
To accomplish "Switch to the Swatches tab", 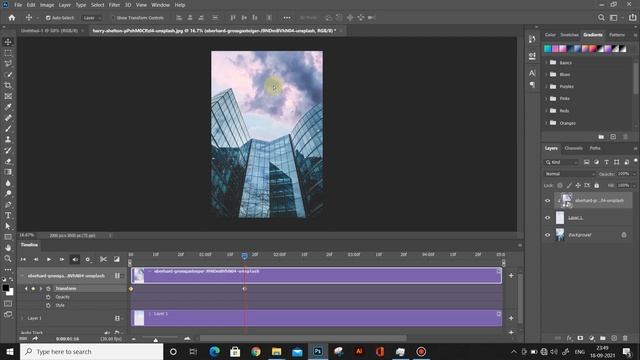I will point(569,35).
